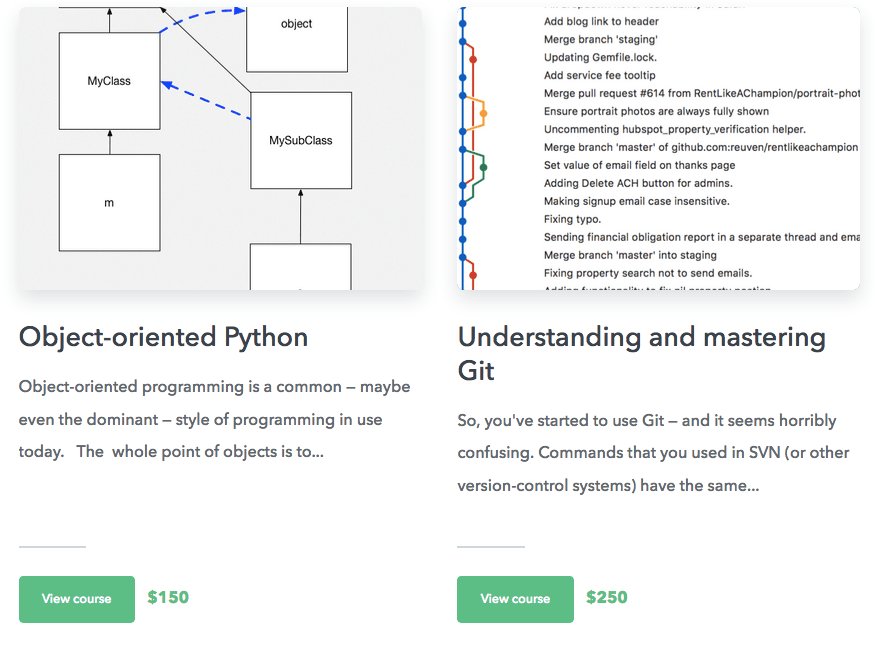Click the 'View course' button for Object-oriented Python
This screenshot has width=875, height=650.
click(x=76, y=599)
